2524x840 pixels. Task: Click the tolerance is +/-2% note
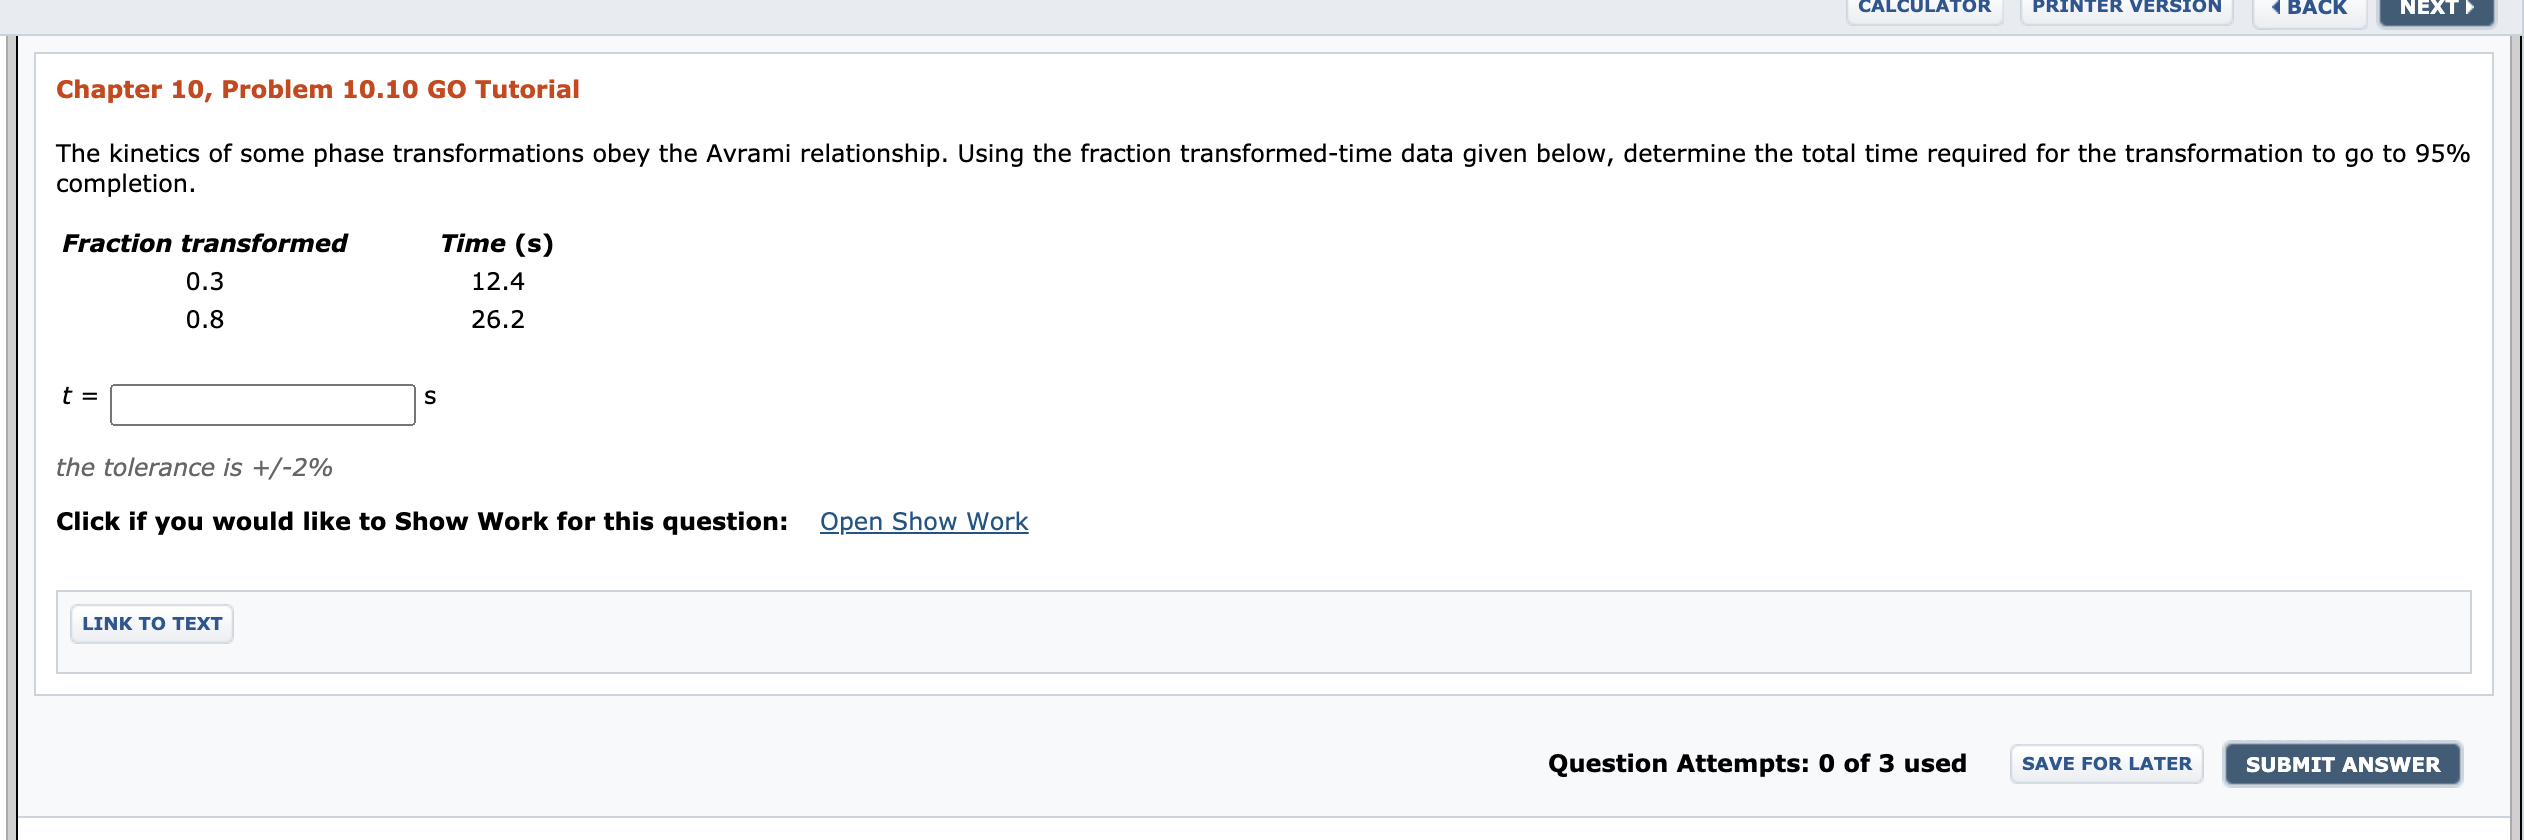click(194, 468)
